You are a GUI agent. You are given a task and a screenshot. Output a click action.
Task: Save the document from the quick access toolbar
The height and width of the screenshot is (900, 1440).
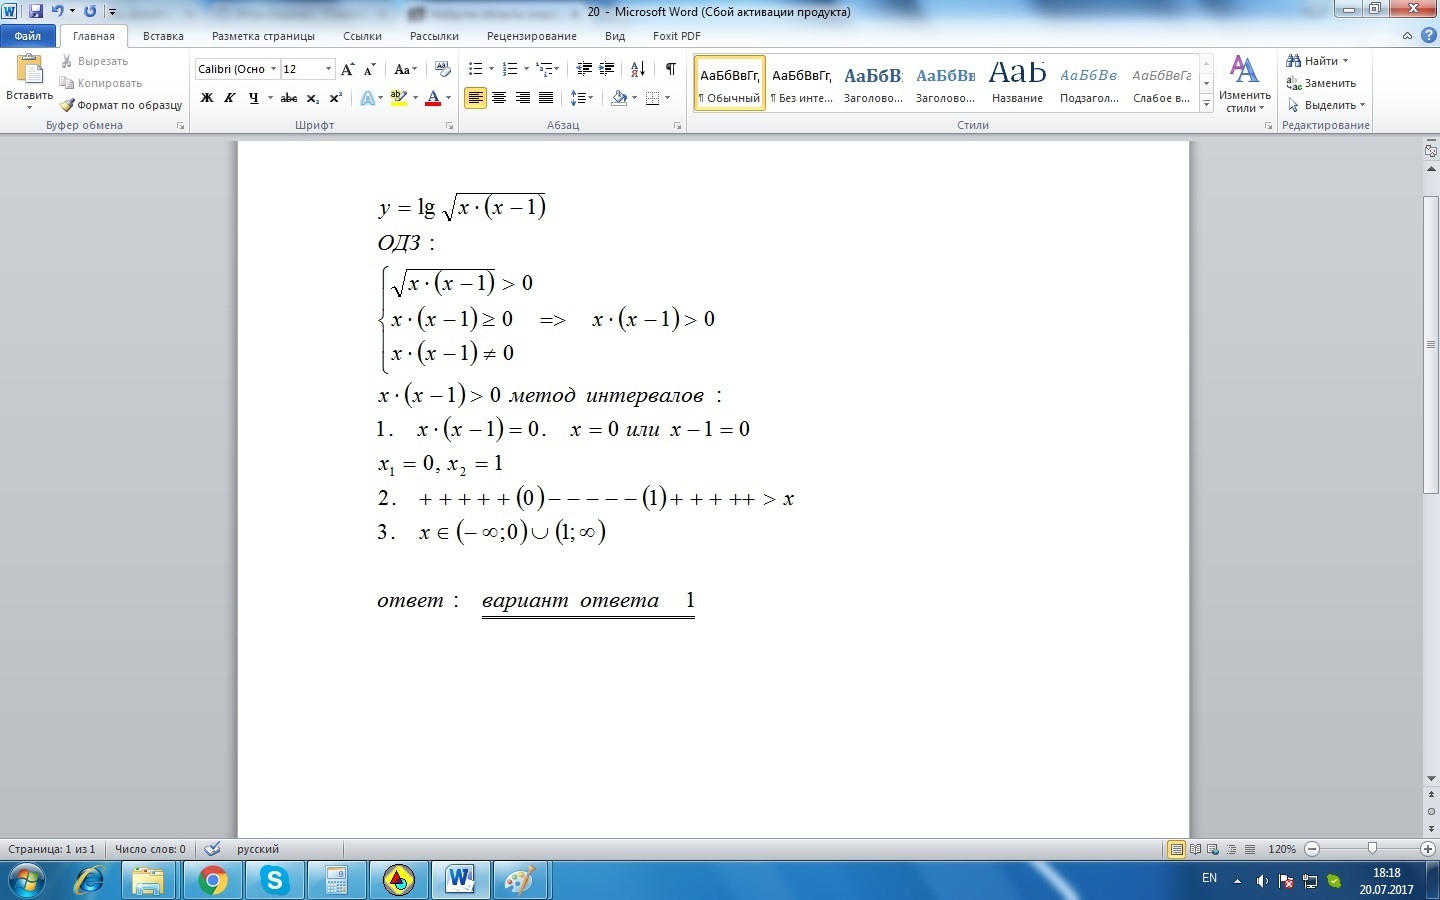point(36,11)
